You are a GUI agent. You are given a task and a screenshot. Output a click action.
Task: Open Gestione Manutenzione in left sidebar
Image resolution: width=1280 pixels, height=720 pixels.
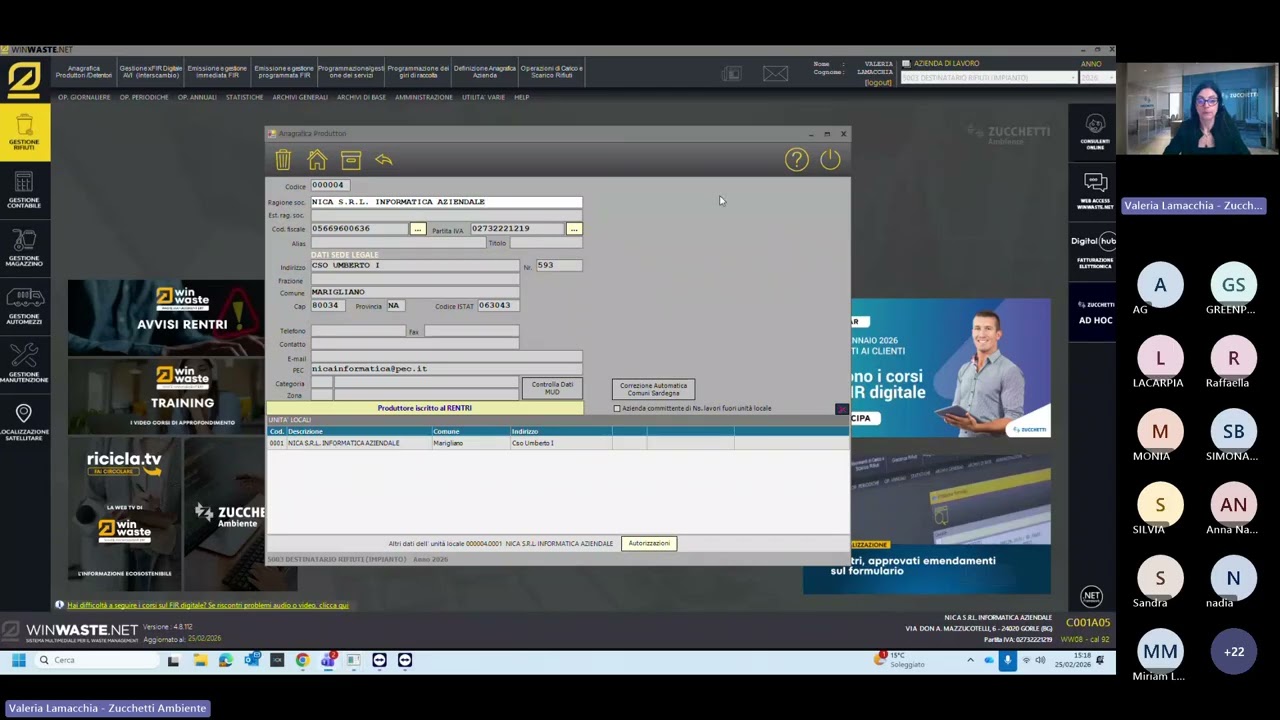coord(24,363)
